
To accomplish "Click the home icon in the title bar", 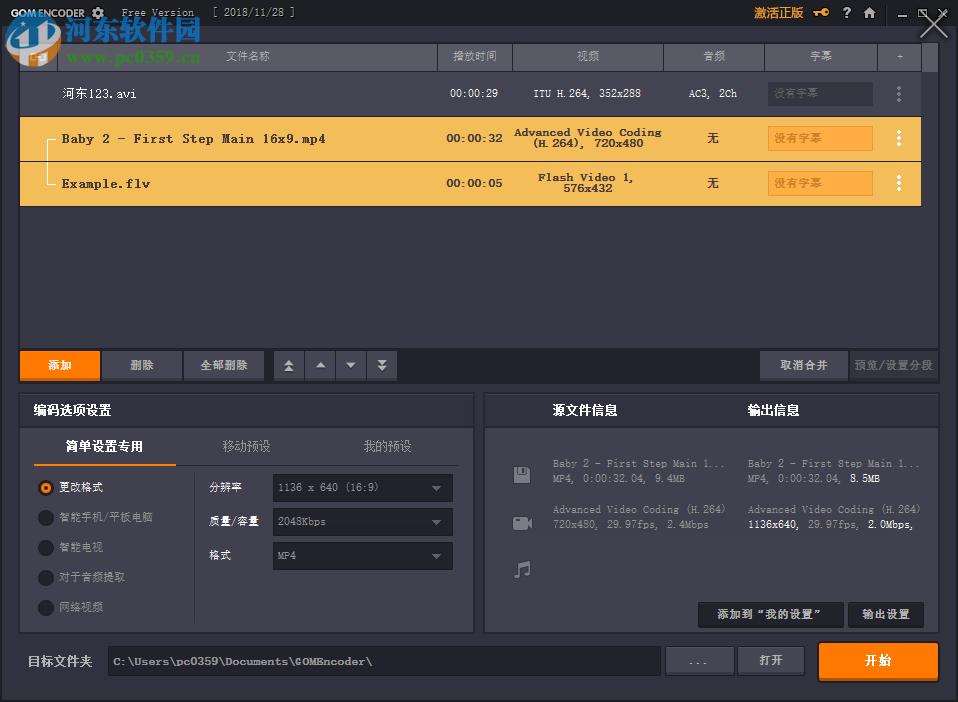I will tap(869, 13).
